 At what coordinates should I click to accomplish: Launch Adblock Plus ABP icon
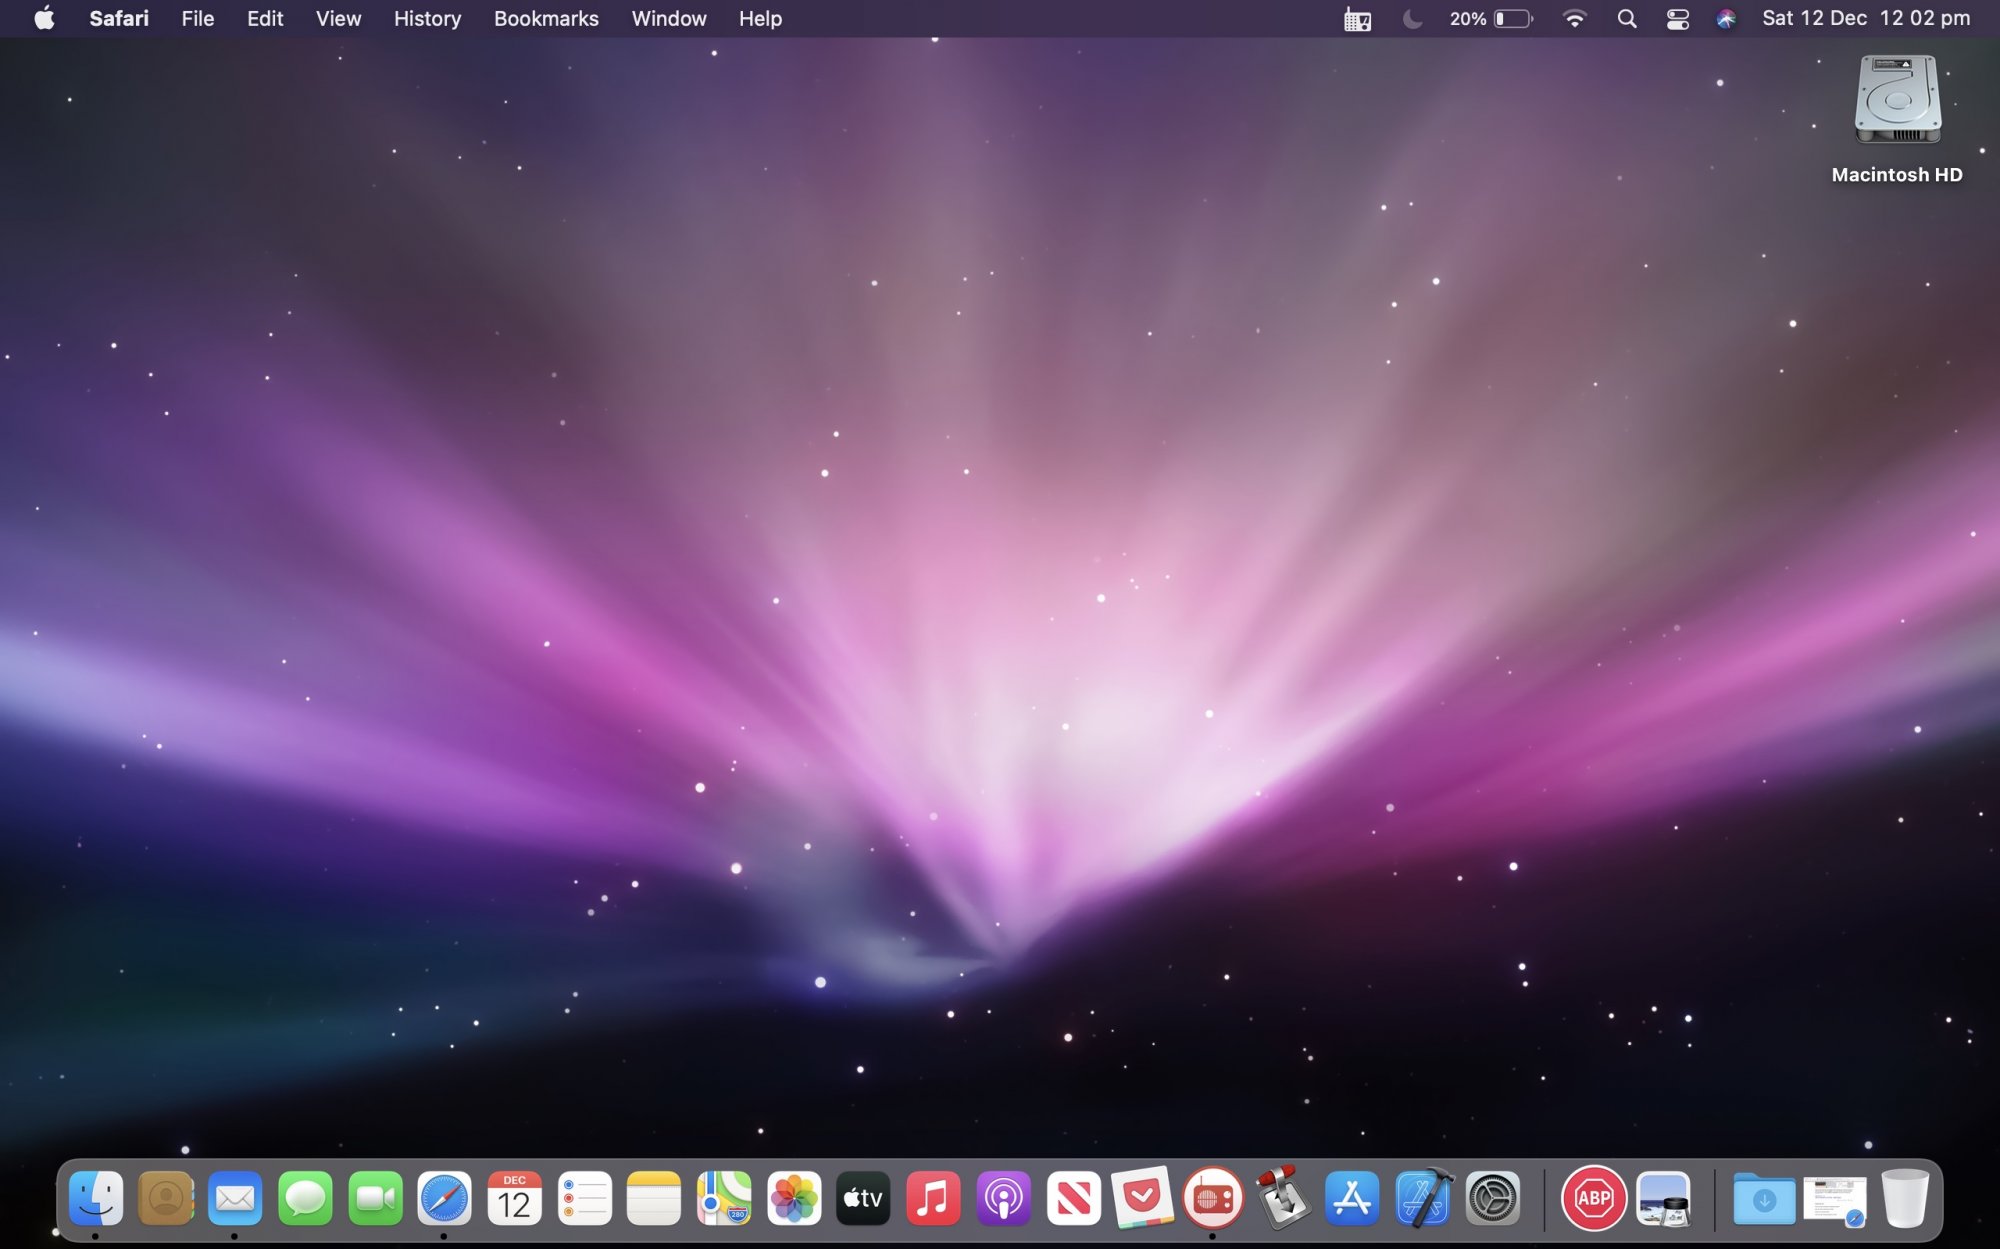1593,1197
